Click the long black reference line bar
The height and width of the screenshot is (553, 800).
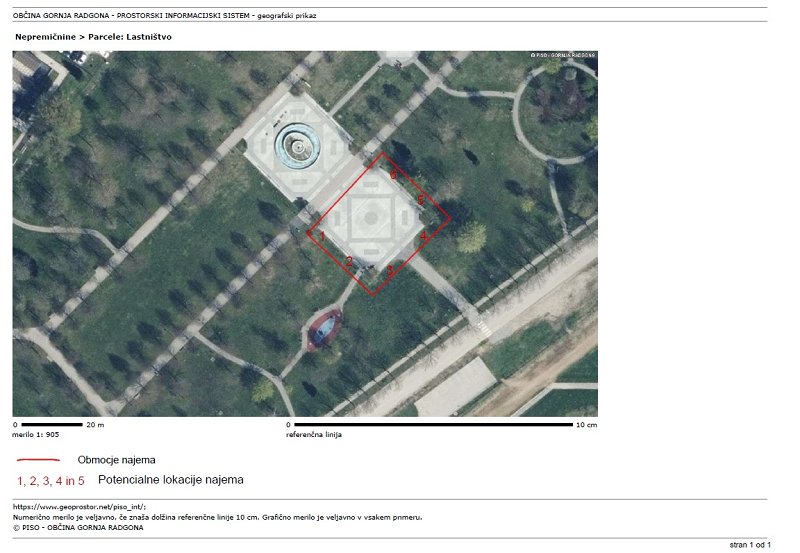click(434, 424)
